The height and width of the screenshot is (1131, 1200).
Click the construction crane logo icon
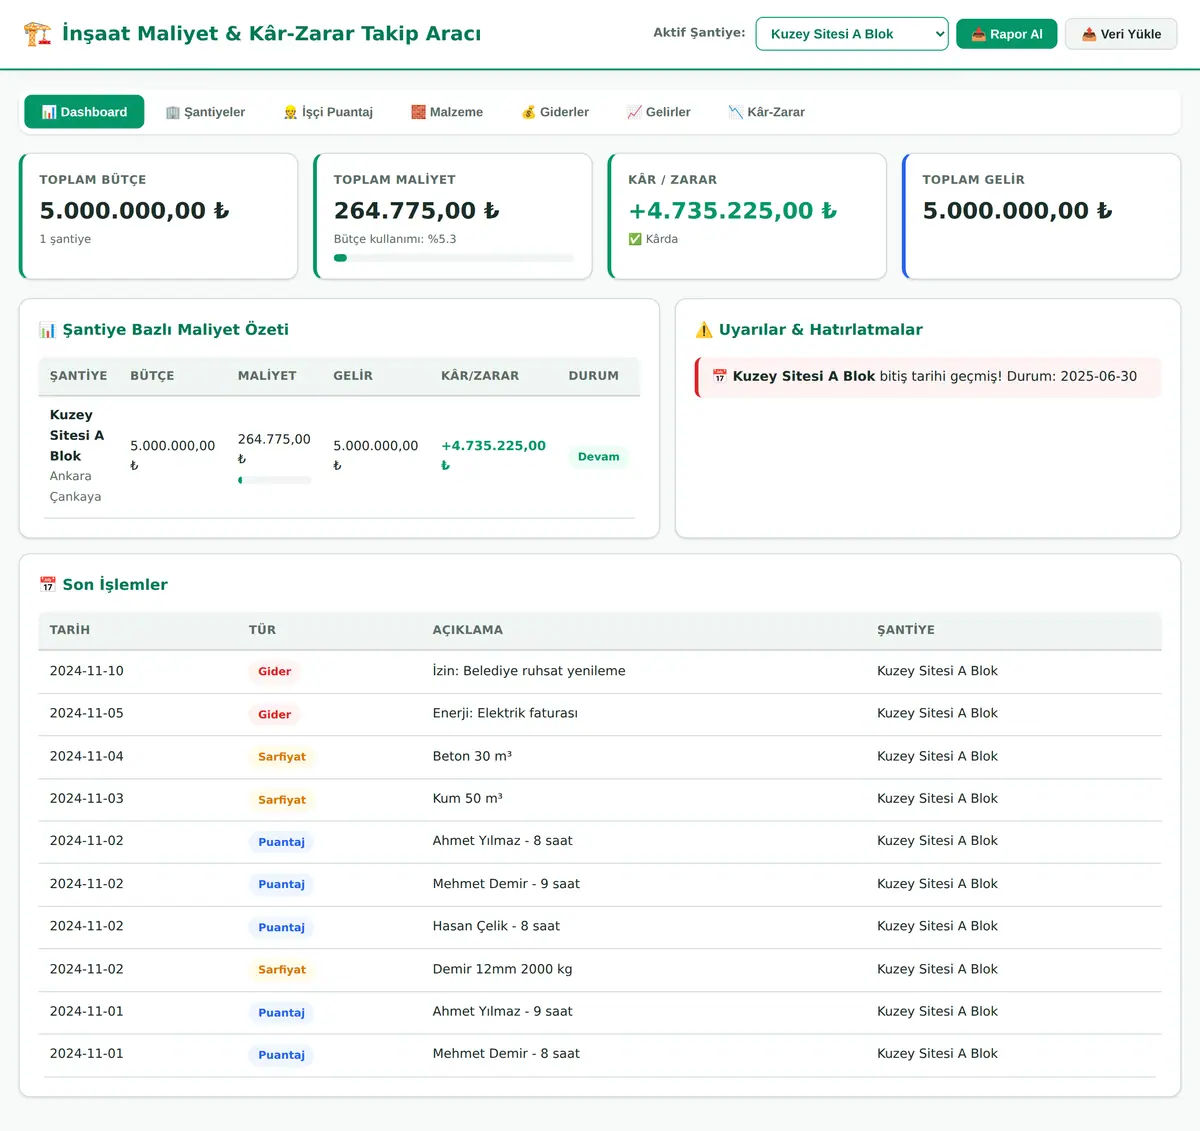38,34
